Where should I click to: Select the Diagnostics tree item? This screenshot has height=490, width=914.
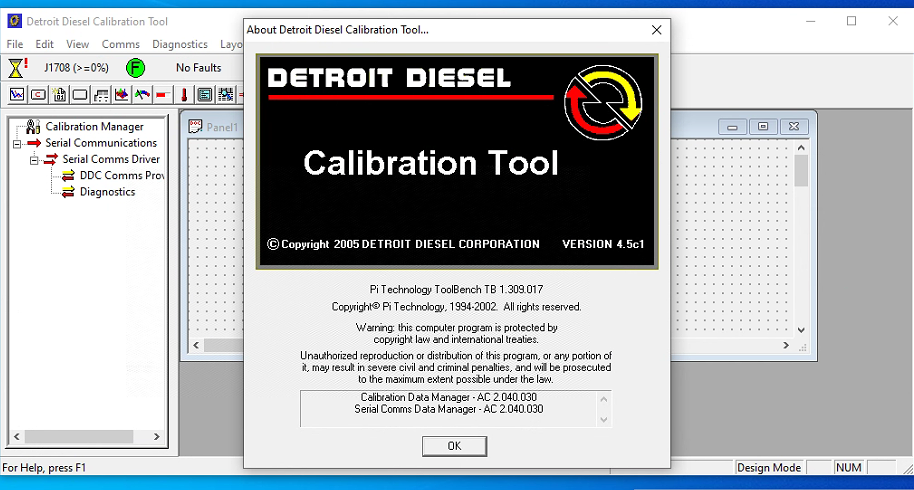pyautogui.click(x=107, y=192)
